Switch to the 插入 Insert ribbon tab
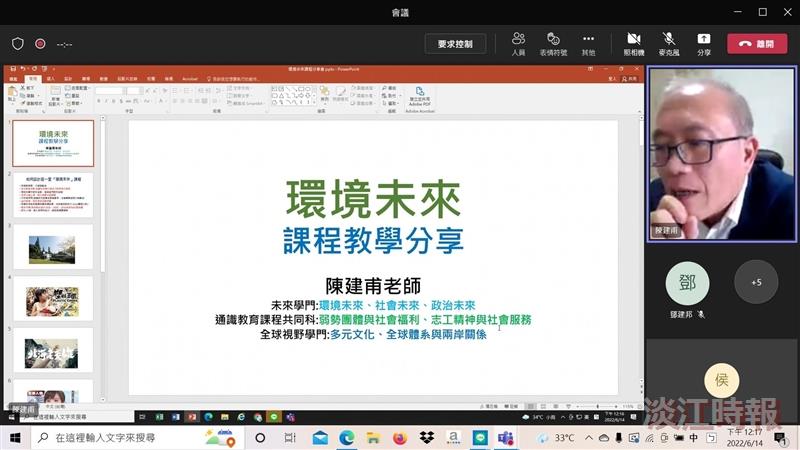Screen dimensions: 800x450 coord(51,79)
